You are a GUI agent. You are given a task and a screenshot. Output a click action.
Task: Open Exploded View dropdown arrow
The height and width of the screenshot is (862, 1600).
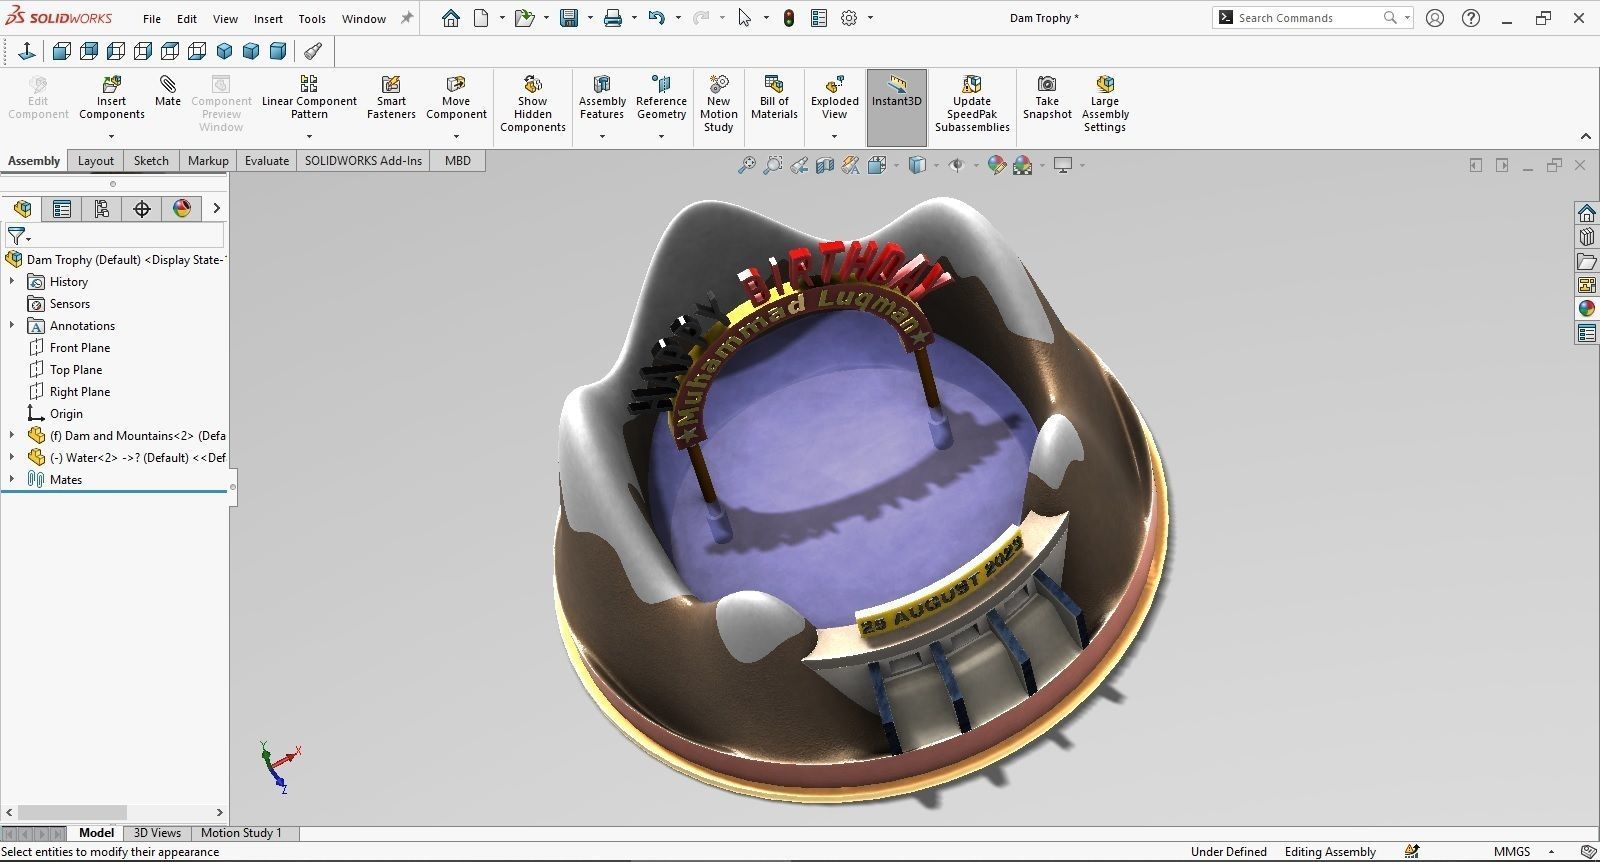pos(835,136)
